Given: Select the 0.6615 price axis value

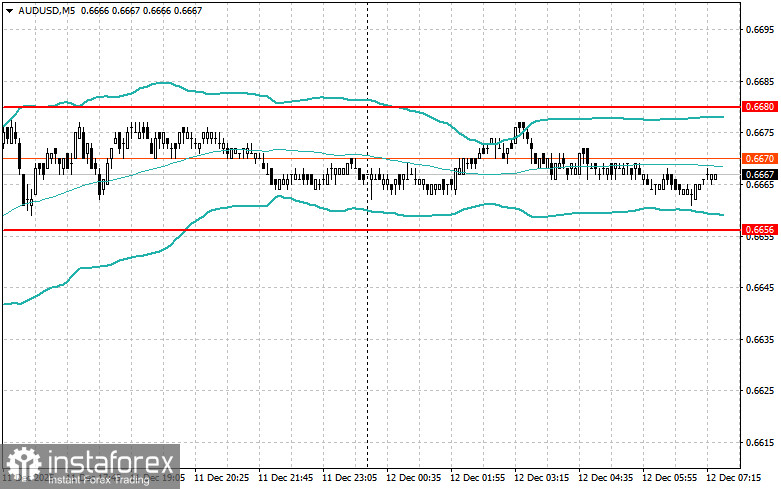Looking at the screenshot, I should (760, 442).
